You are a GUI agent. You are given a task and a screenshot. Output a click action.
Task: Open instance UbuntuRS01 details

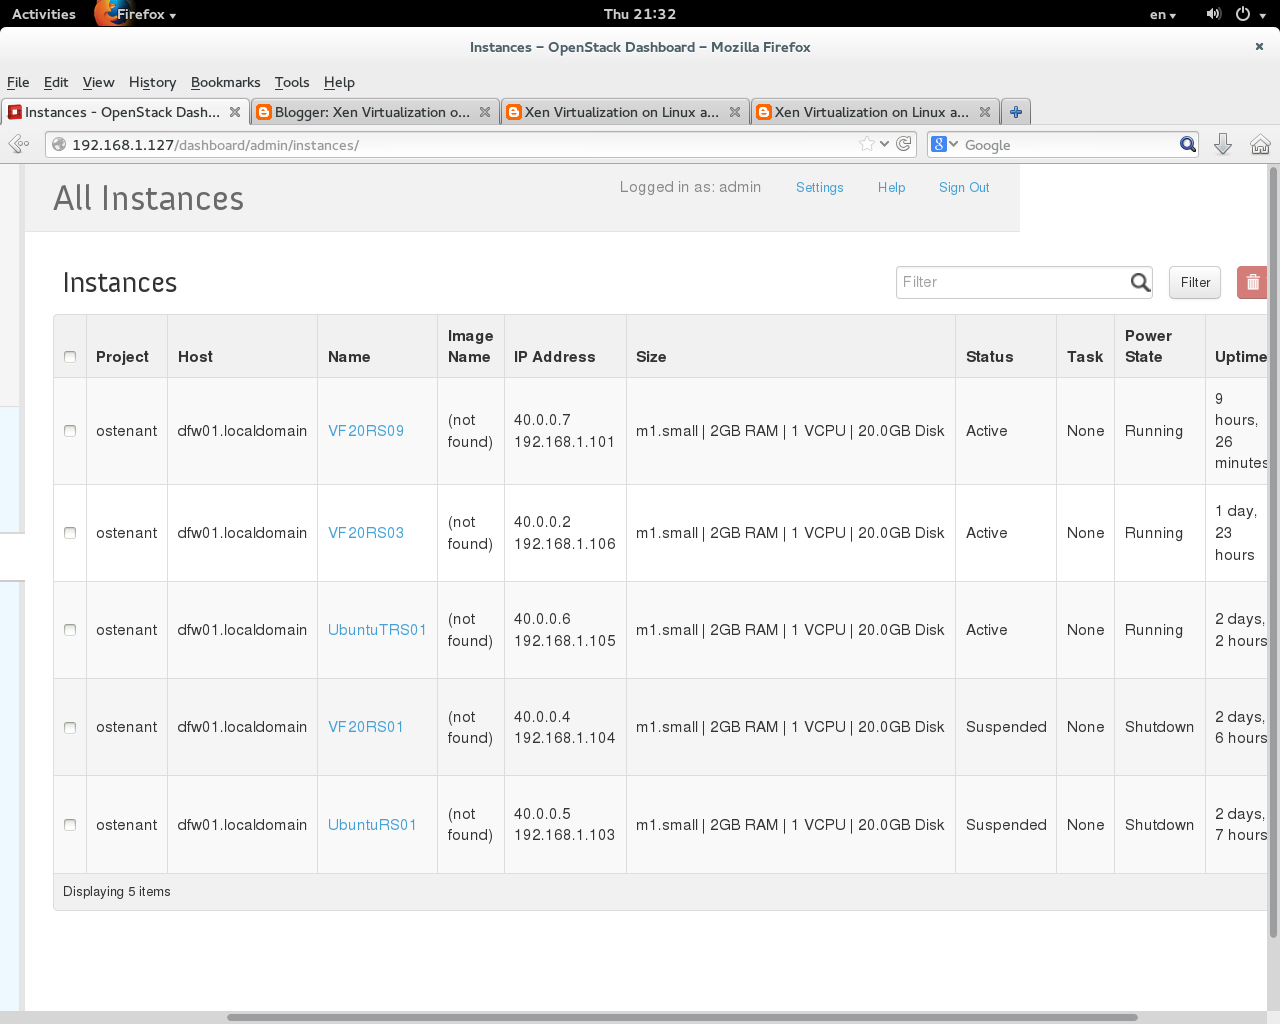(x=372, y=825)
